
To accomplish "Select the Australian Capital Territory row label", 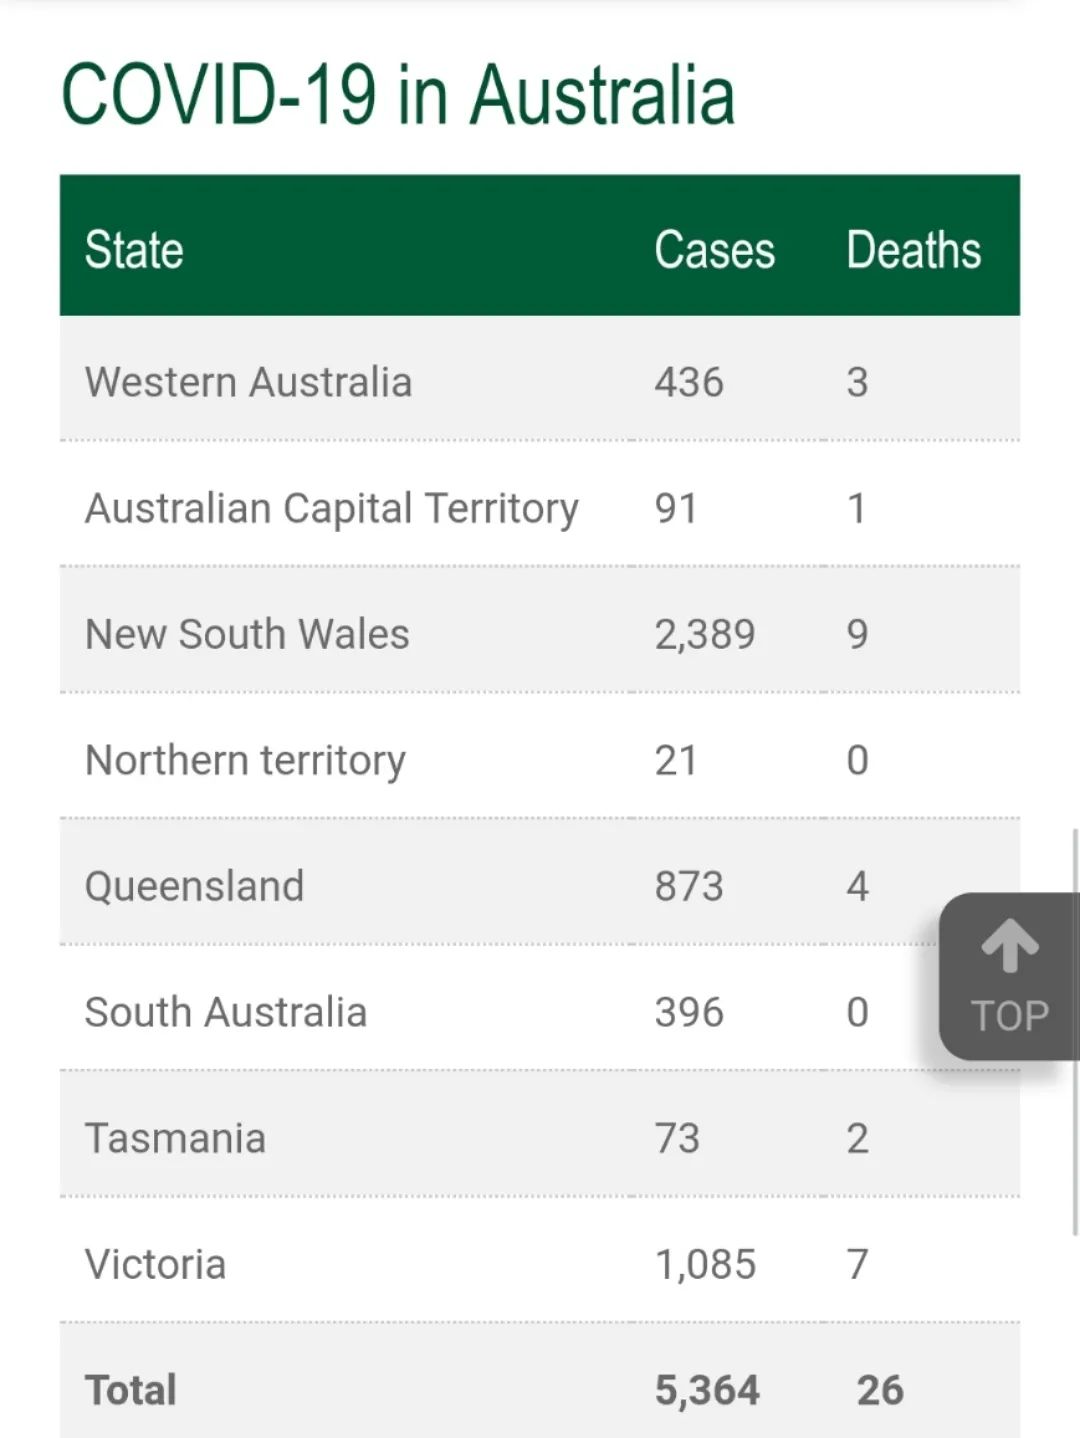I will [332, 508].
